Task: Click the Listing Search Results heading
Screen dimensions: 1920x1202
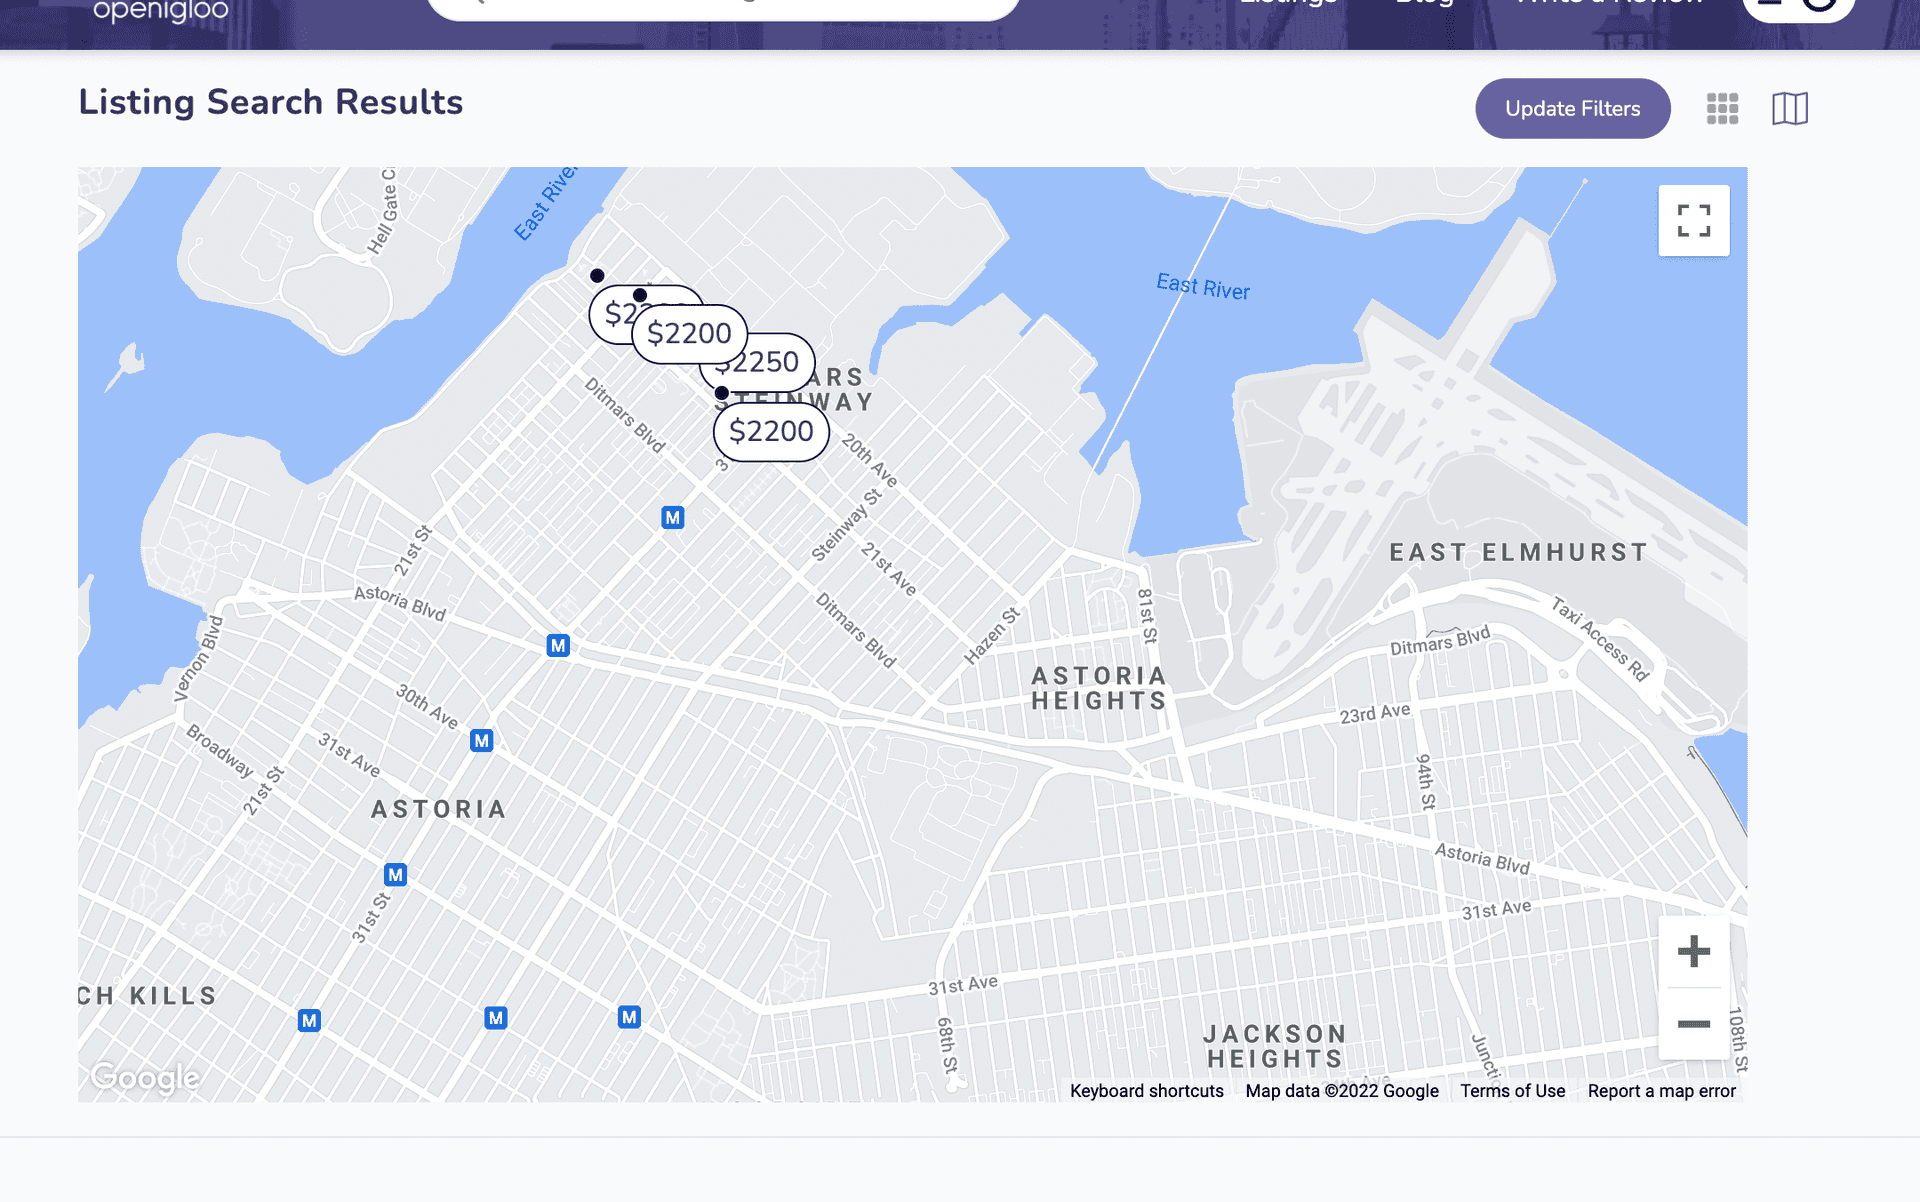Action: tap(271, 103)
